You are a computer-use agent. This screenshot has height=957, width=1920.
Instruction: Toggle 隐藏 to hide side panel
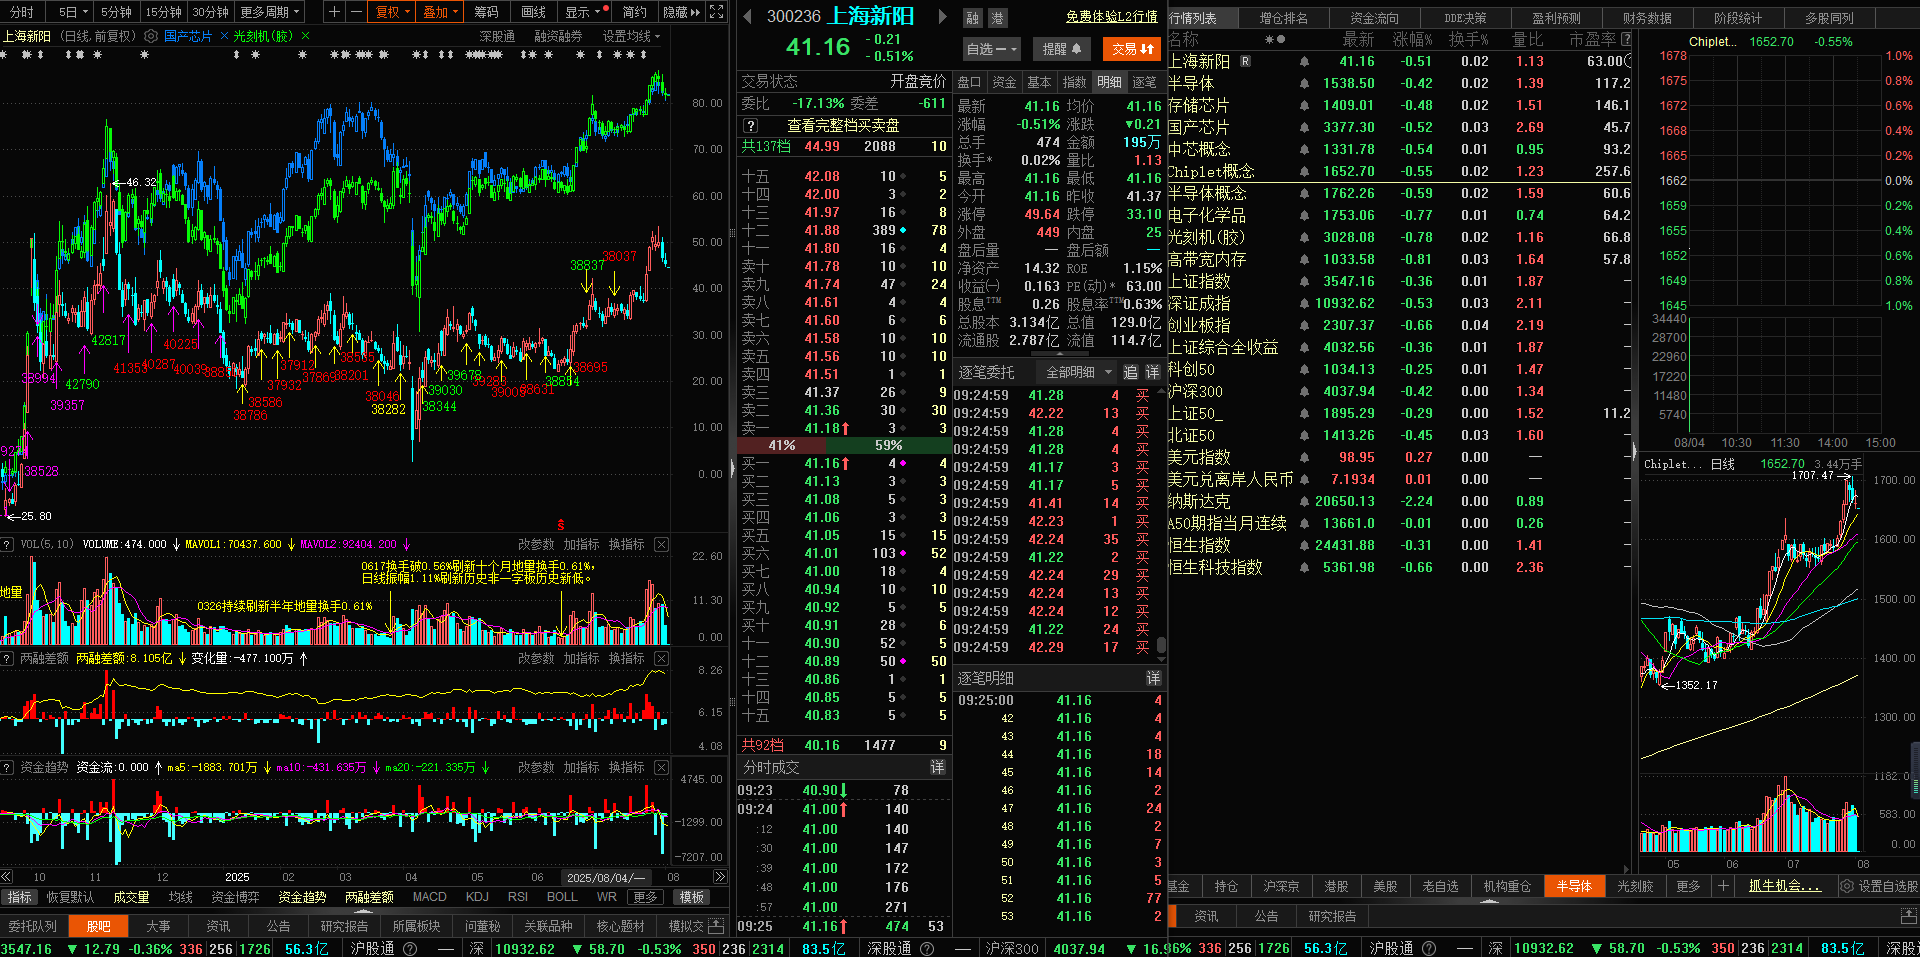coord(681,12)
